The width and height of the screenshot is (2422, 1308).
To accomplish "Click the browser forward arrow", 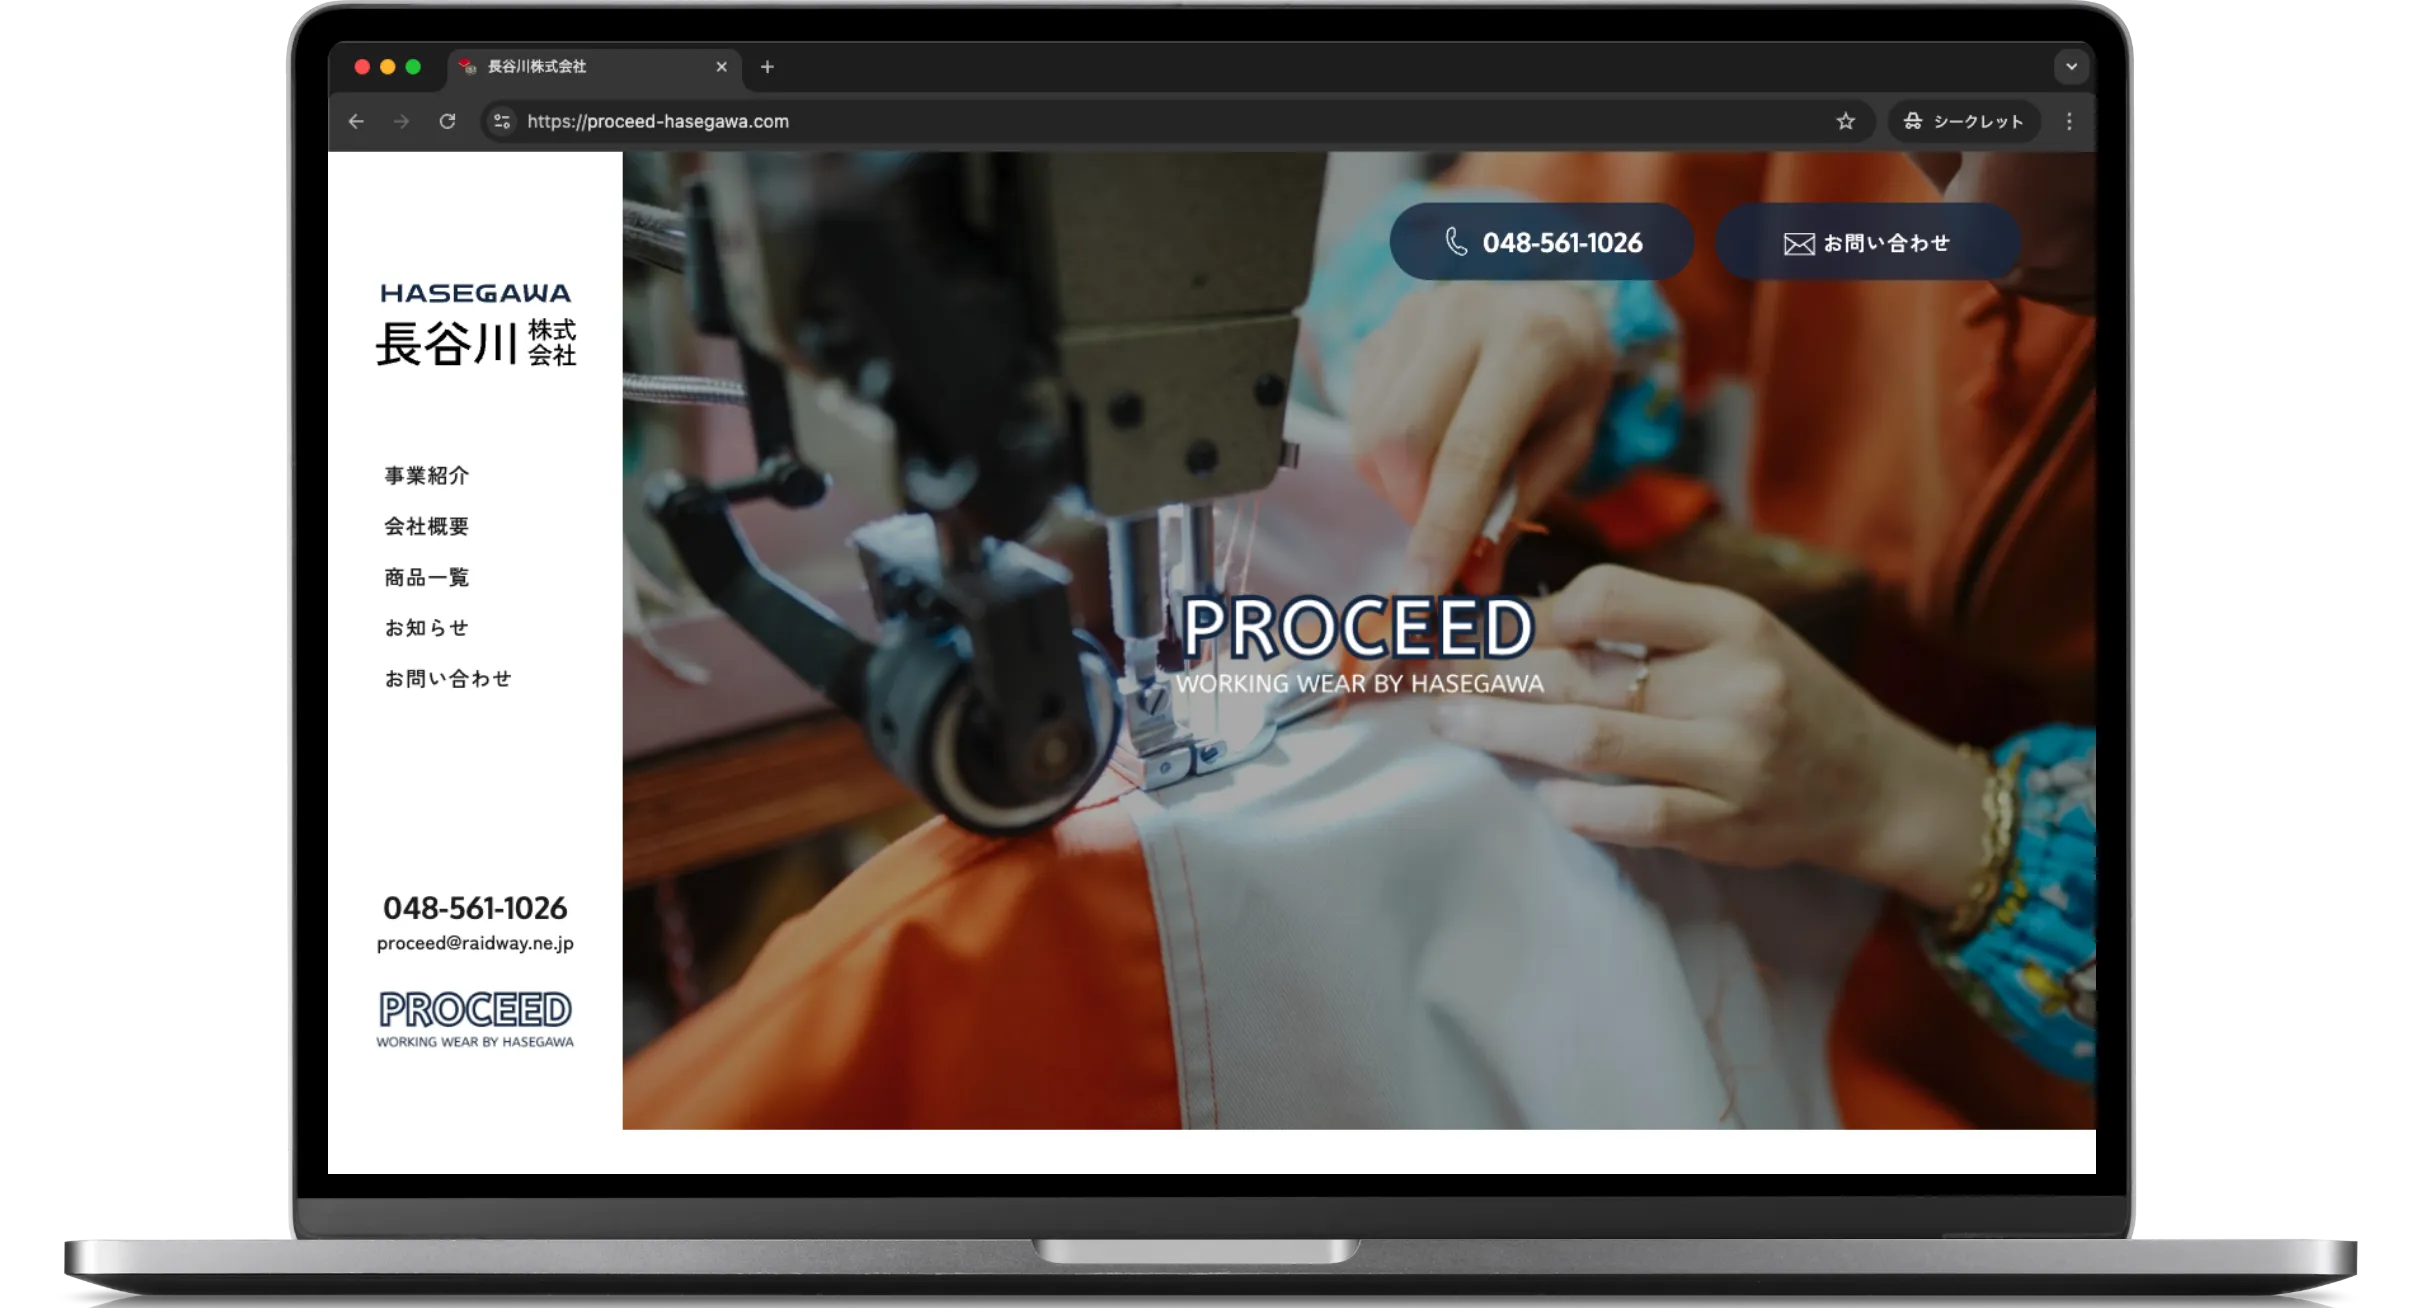I will click(x=402, y=121).
